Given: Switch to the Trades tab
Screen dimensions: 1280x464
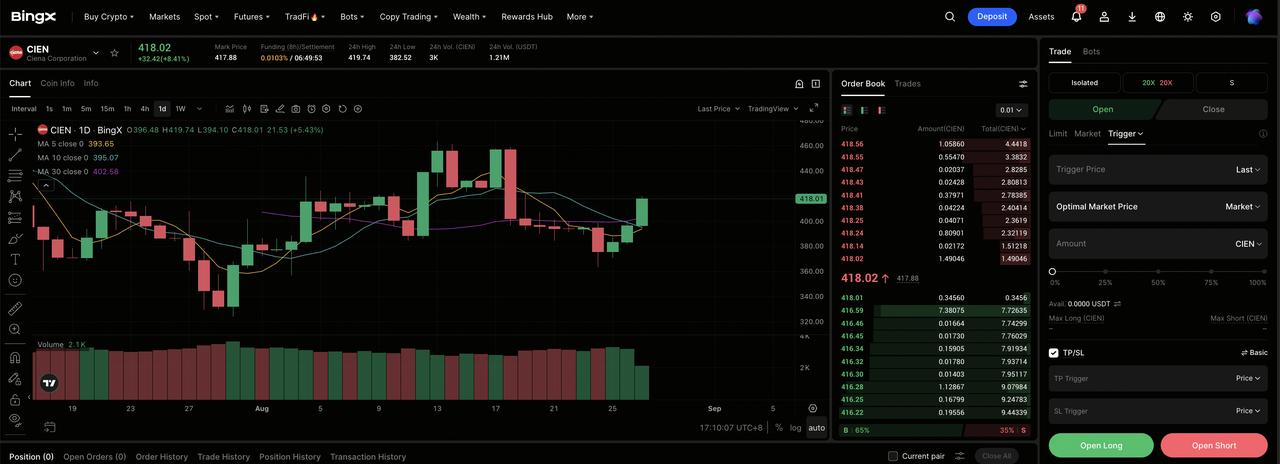Looking at the screenshot, I should tap(907, 84).
